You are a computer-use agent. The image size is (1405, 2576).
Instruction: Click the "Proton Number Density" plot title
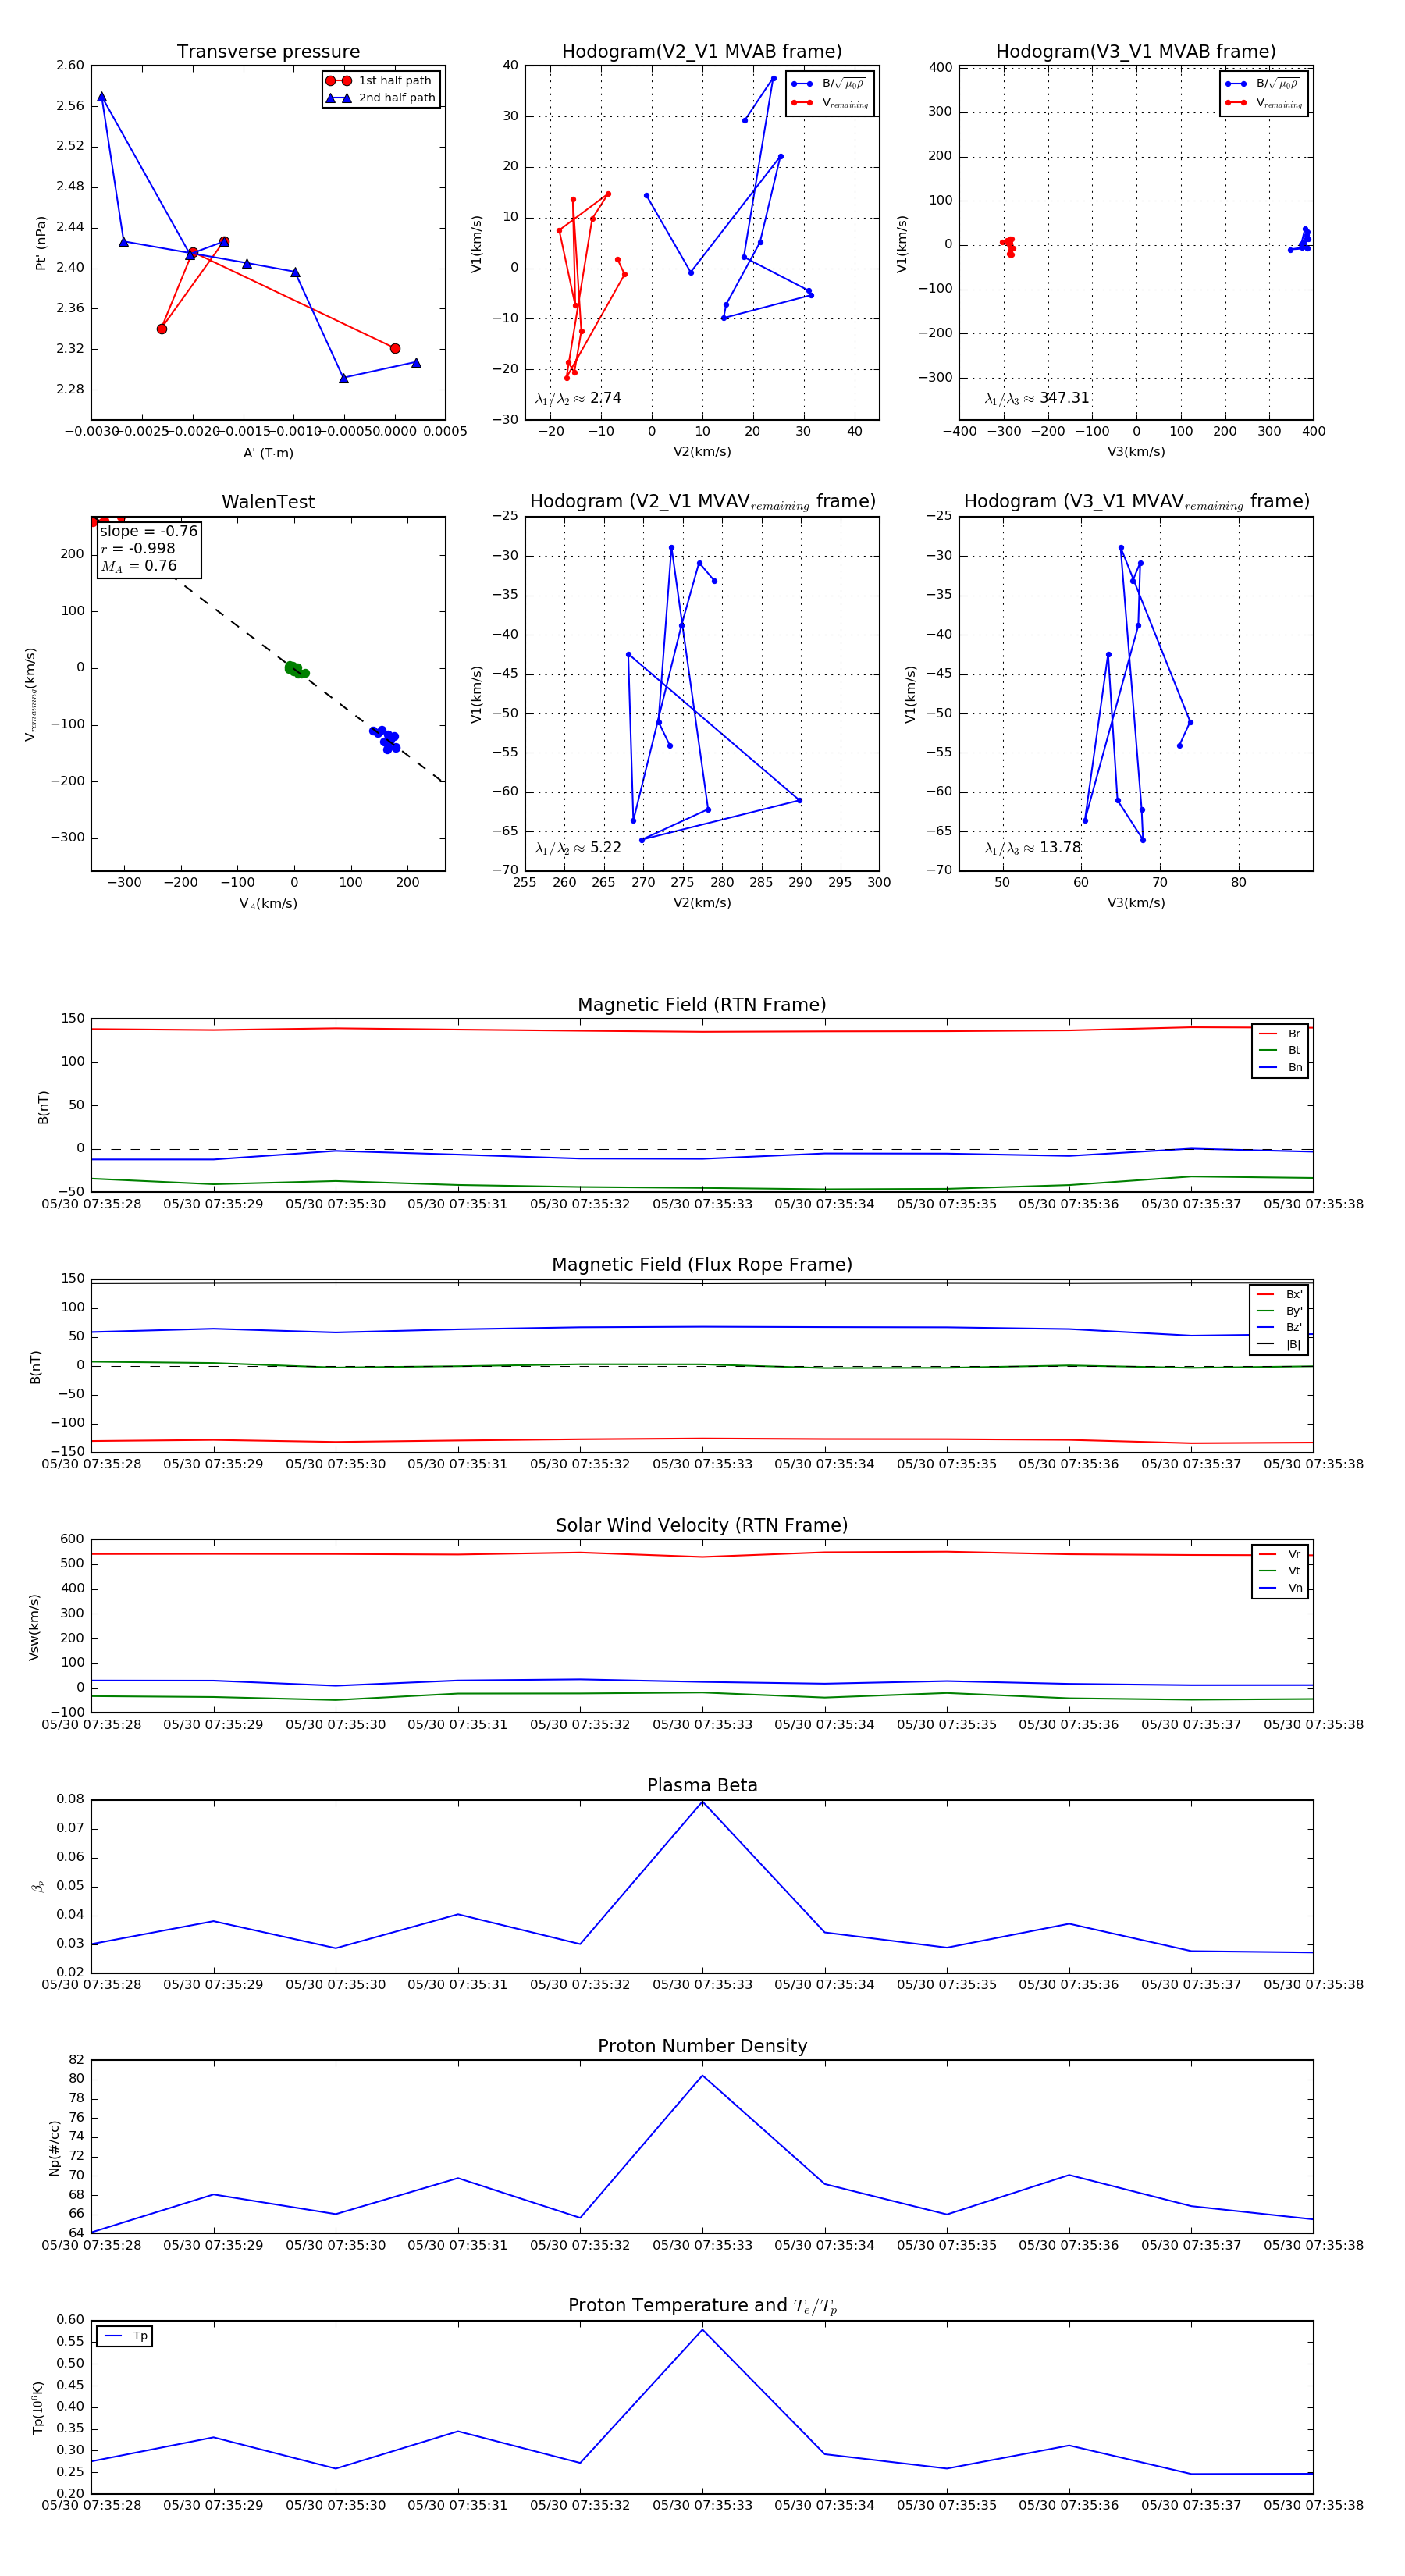[702, 2046]
